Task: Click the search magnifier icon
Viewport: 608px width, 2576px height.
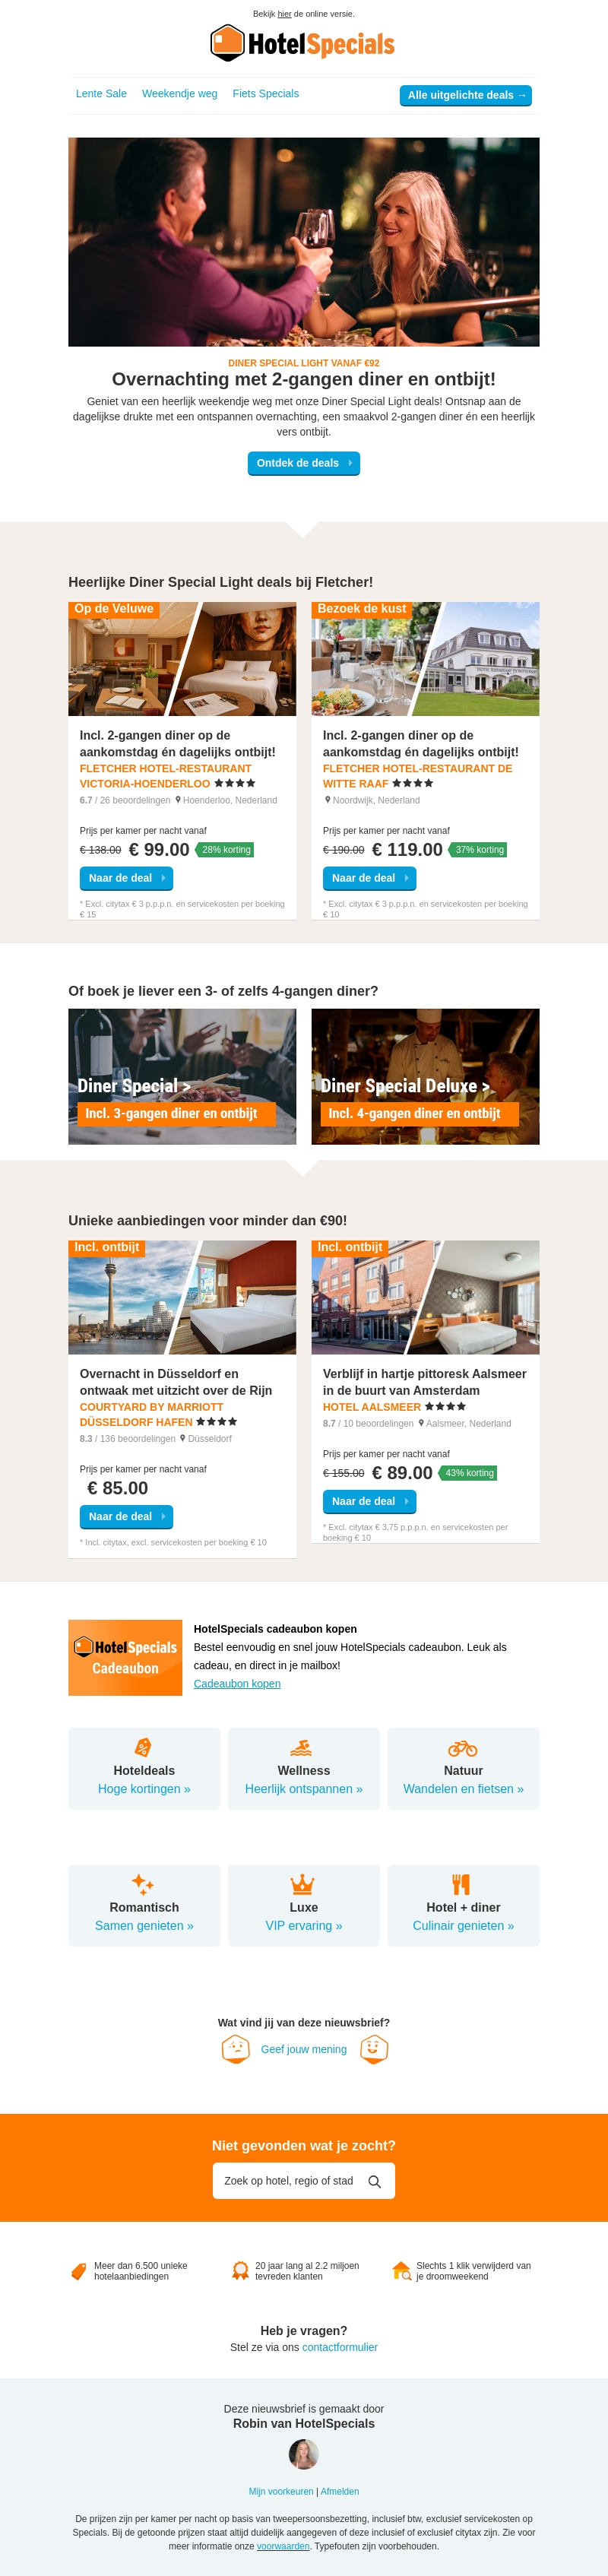Action: point(375,2182)
